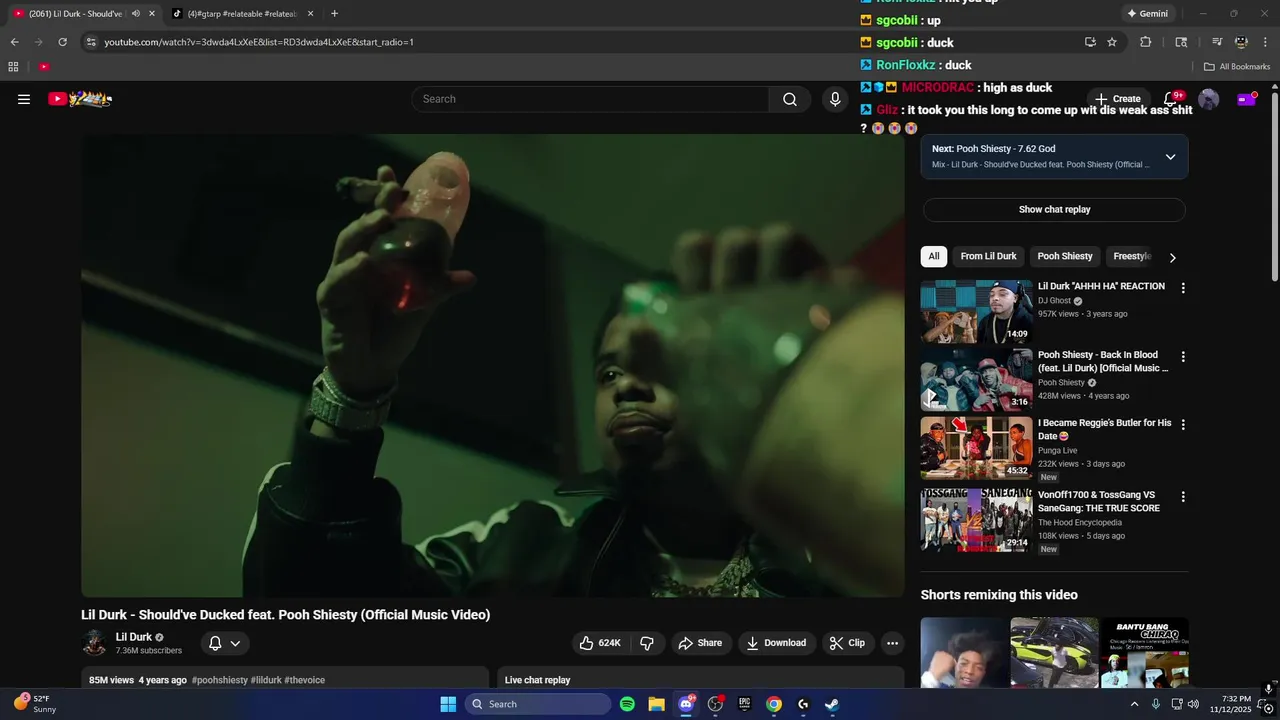The height and width of the screenshot is (720, 1280).
Task: Click the Lil Durk channel avatar
Action: point(95,643)
